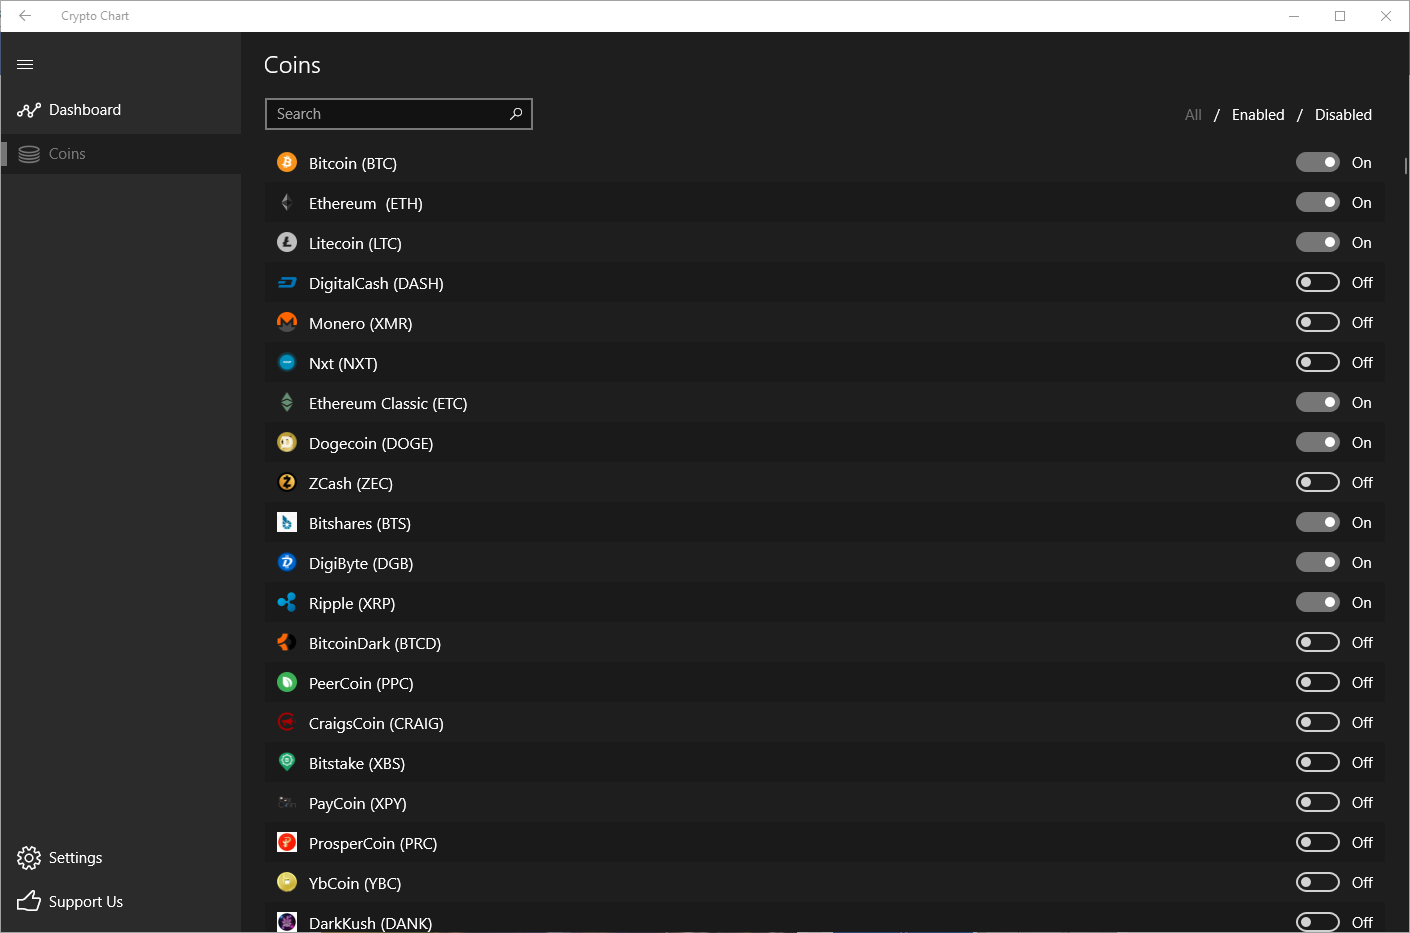Turn on Monero (XMR) toggle
The width and height of the screenshot is (1410, 933).
tap(1318, 322)
